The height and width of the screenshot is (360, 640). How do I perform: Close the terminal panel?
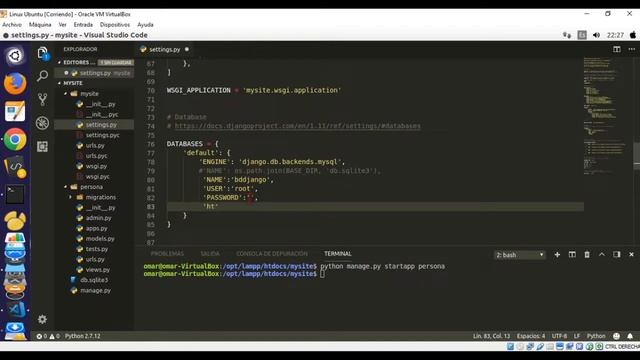click(x=631, y=255)
